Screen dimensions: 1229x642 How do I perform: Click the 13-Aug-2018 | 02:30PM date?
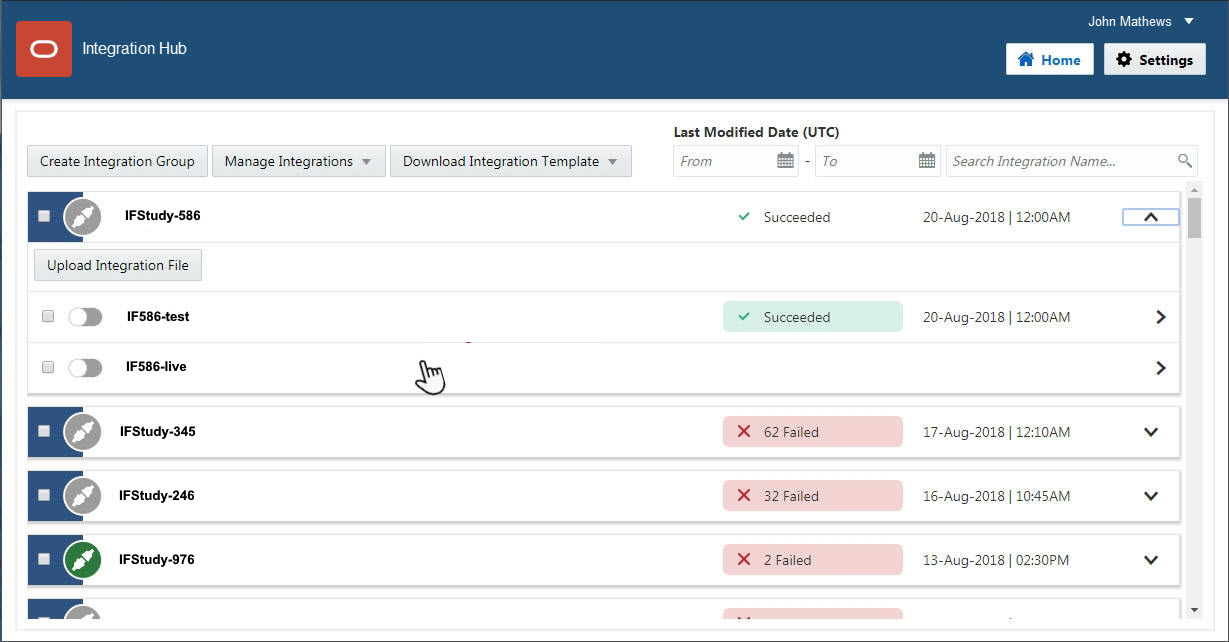(996, 560)
